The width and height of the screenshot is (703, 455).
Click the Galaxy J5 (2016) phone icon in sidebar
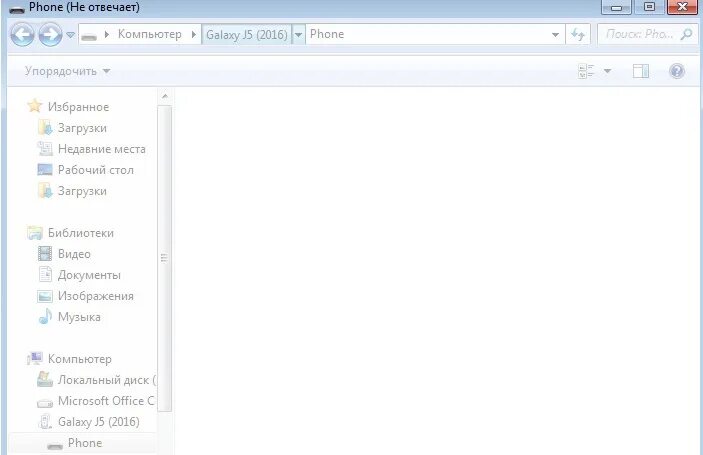coord(45,422)
